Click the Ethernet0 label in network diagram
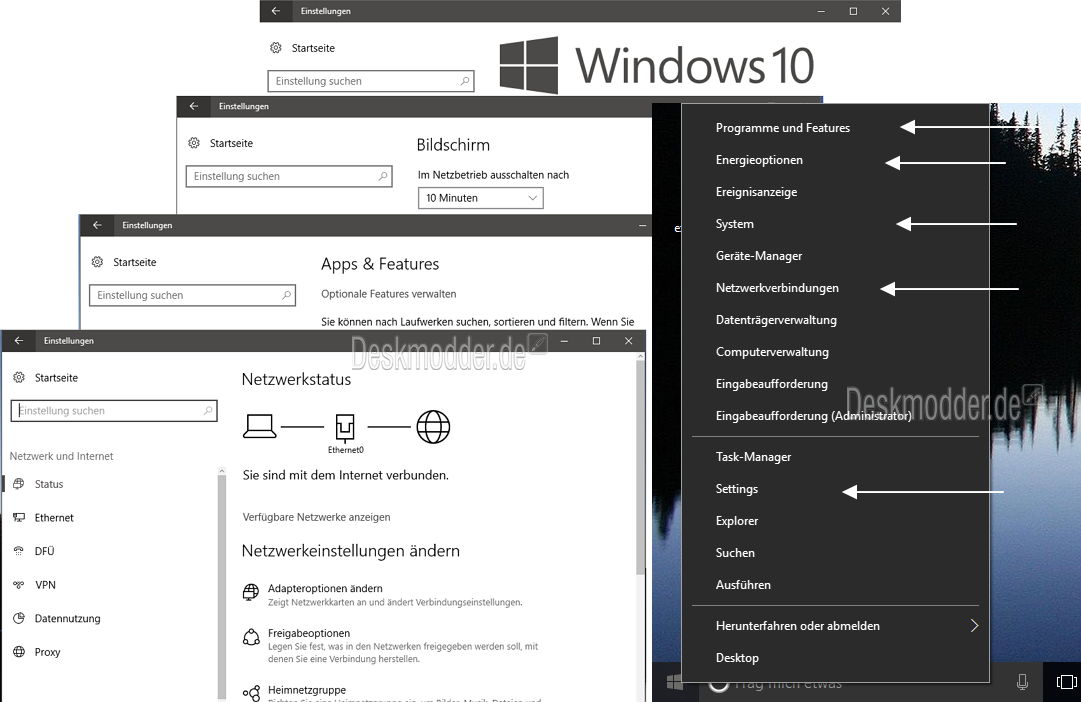The width and height of the screenshot is (1081, 702). [345, 450]
